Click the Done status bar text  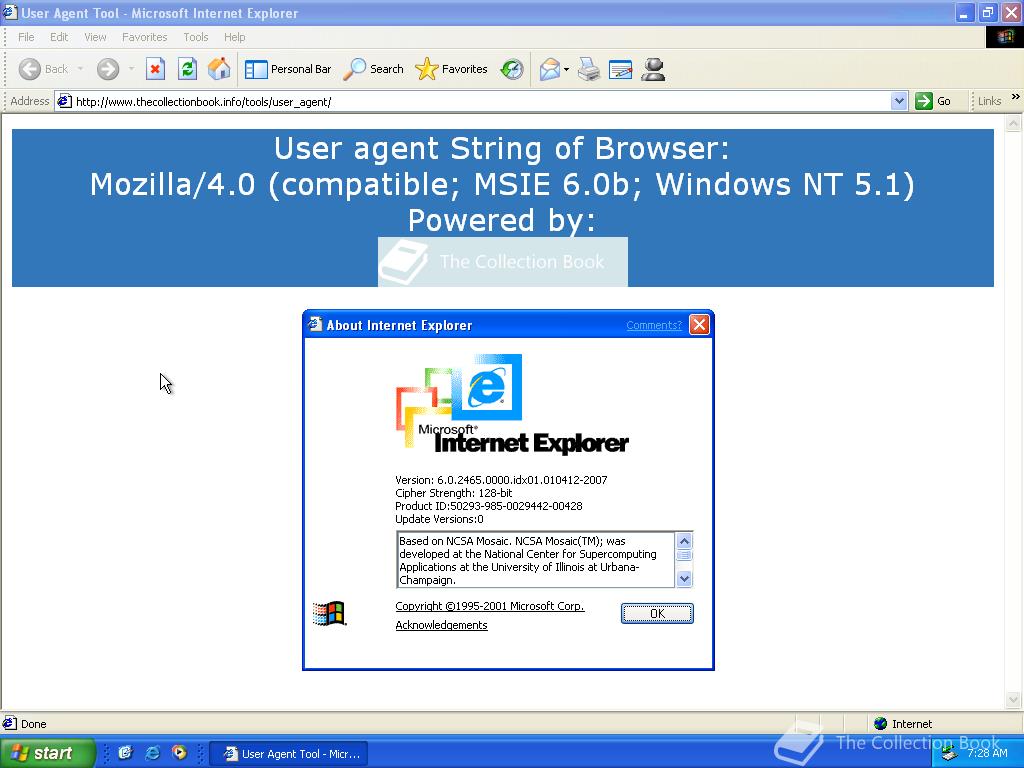click(x=33, y=724)
